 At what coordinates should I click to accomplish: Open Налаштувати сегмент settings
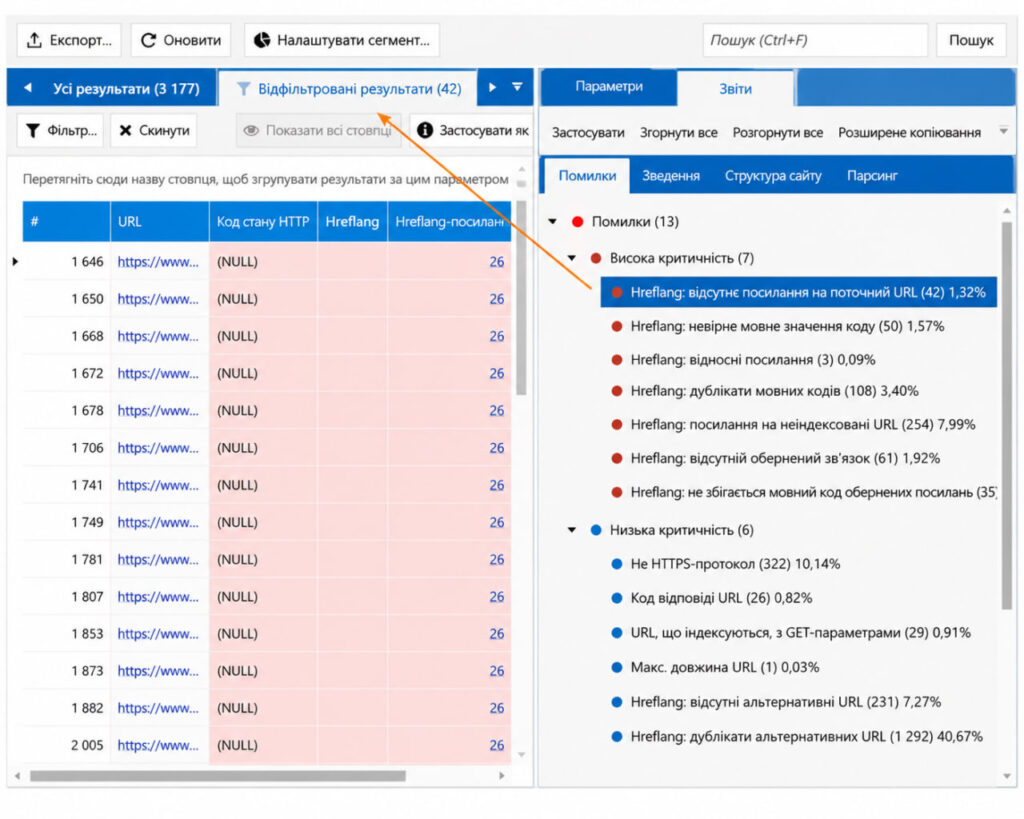tap(342, 40)
